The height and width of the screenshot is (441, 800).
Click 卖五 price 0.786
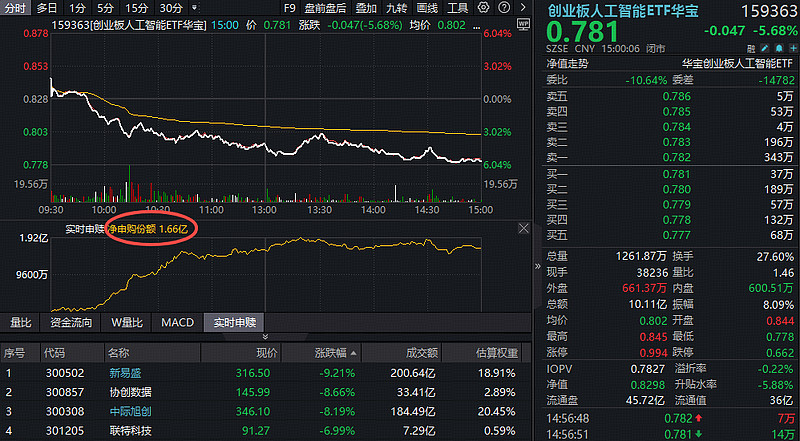pos(677,96)
